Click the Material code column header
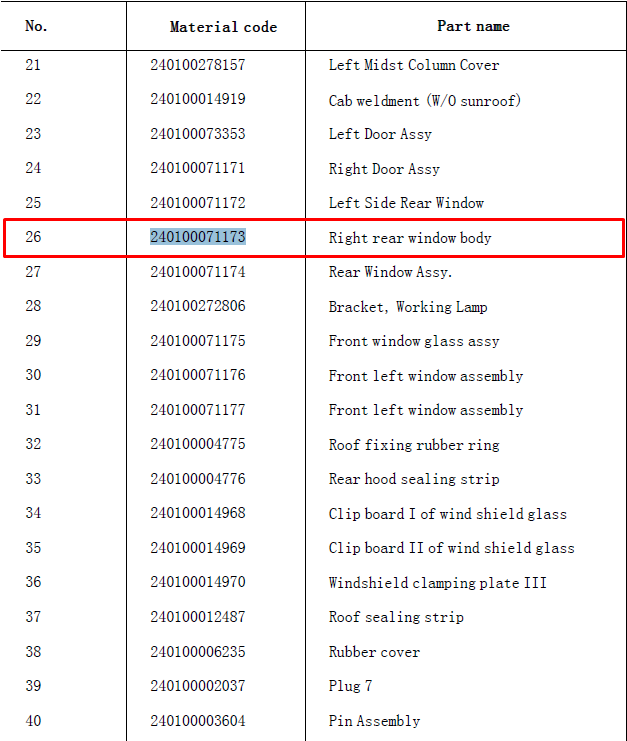The image size is (627, 741). pos(223,27)
